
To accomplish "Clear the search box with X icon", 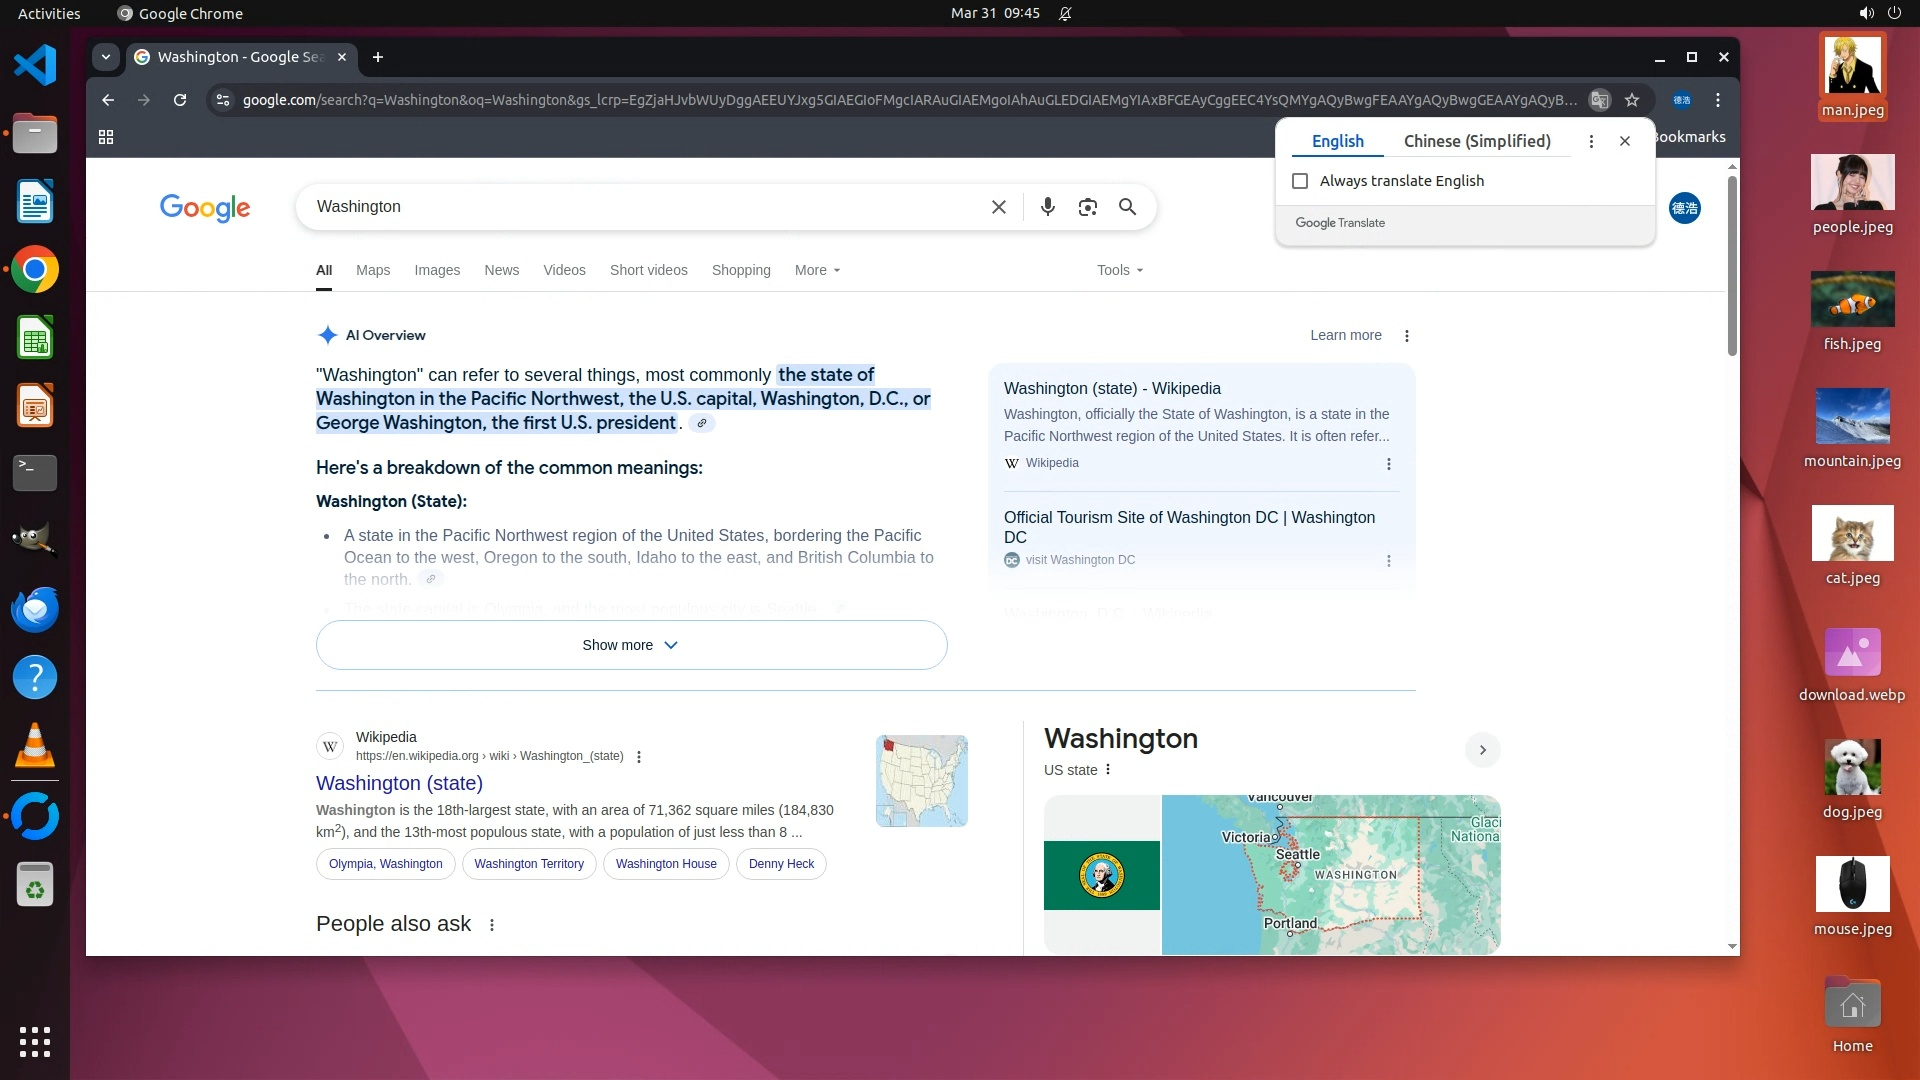I will 998,207.
